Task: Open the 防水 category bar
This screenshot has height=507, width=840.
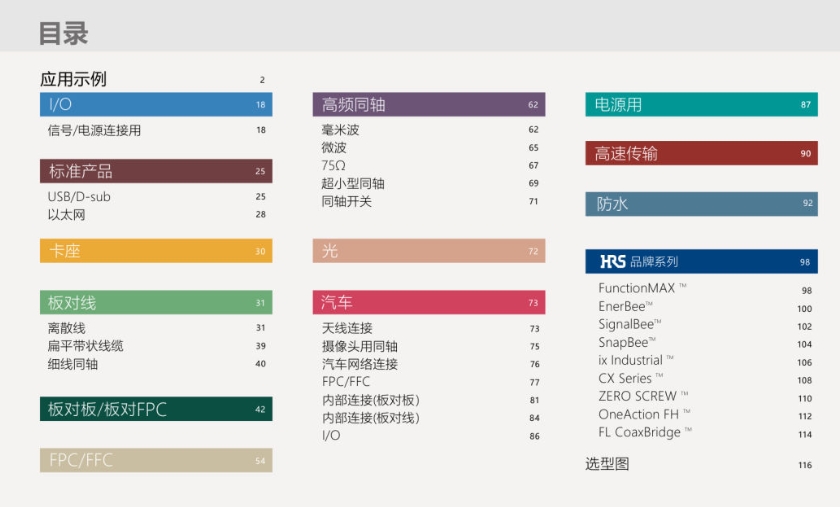Action: [x=701, y=204]
